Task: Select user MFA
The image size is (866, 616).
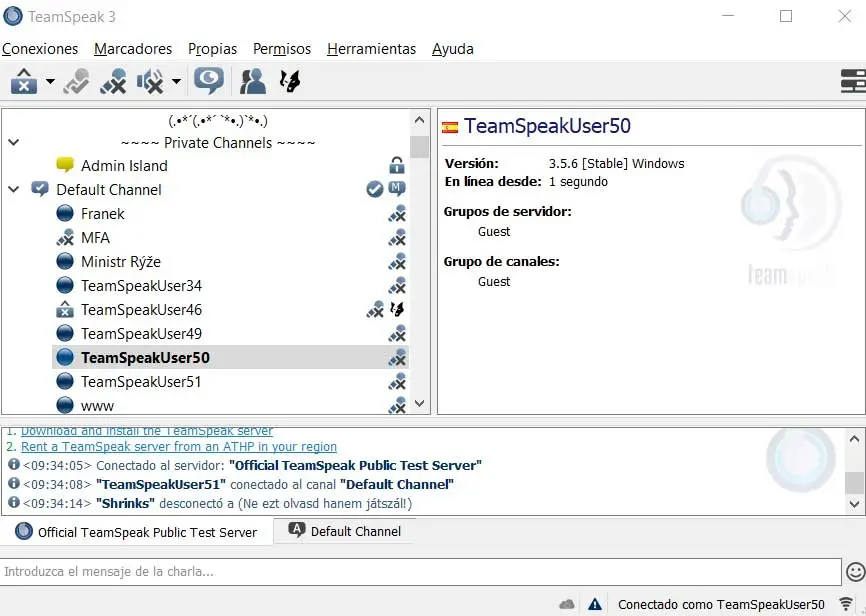Action: 96,238
